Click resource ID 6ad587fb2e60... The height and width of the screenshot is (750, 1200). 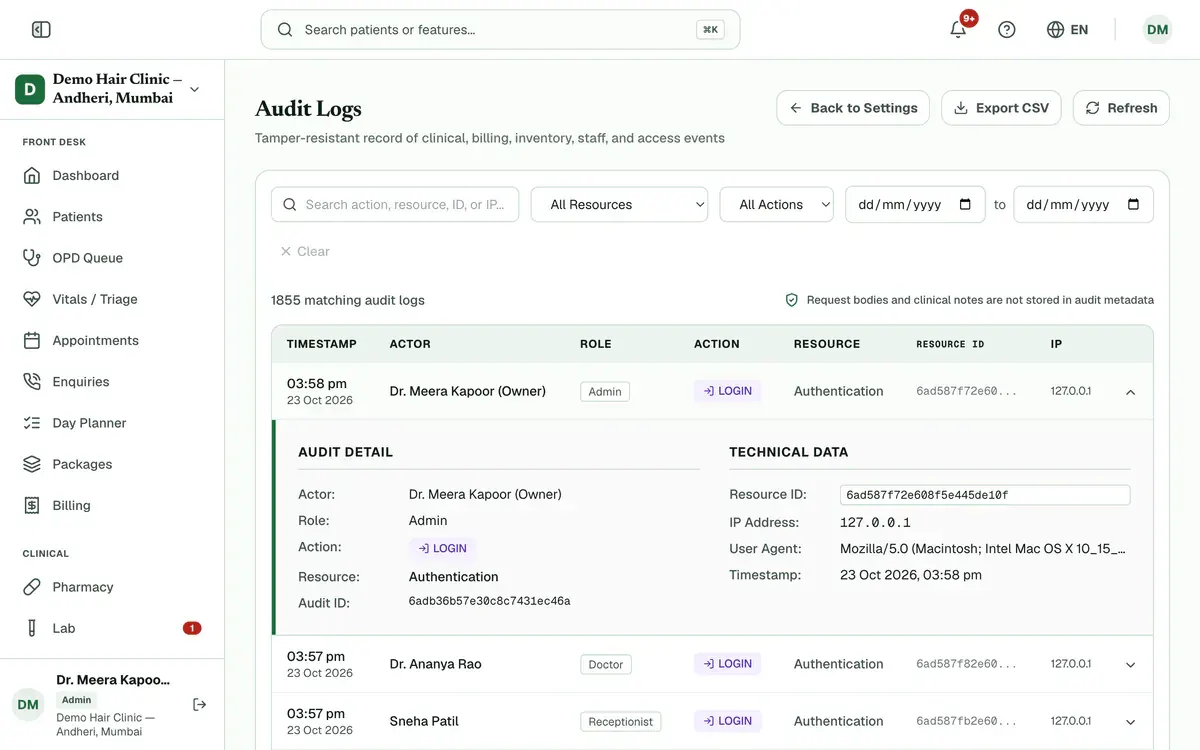(x=967, y=721)
